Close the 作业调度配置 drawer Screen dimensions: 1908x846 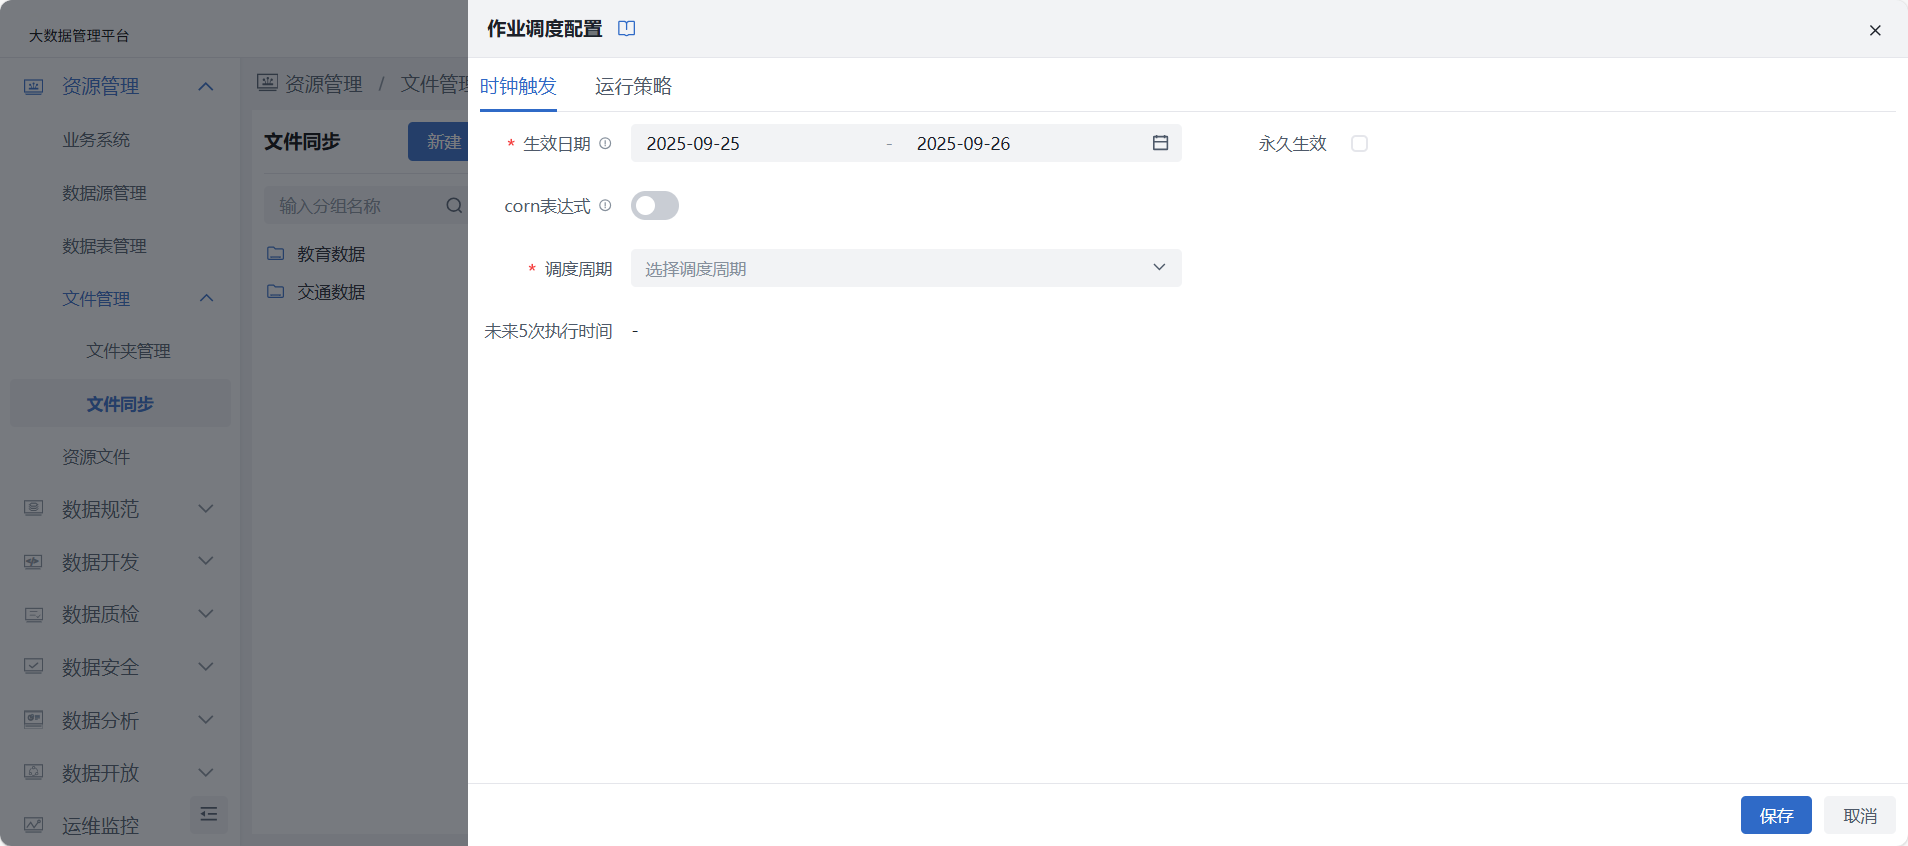(1875, 30)
